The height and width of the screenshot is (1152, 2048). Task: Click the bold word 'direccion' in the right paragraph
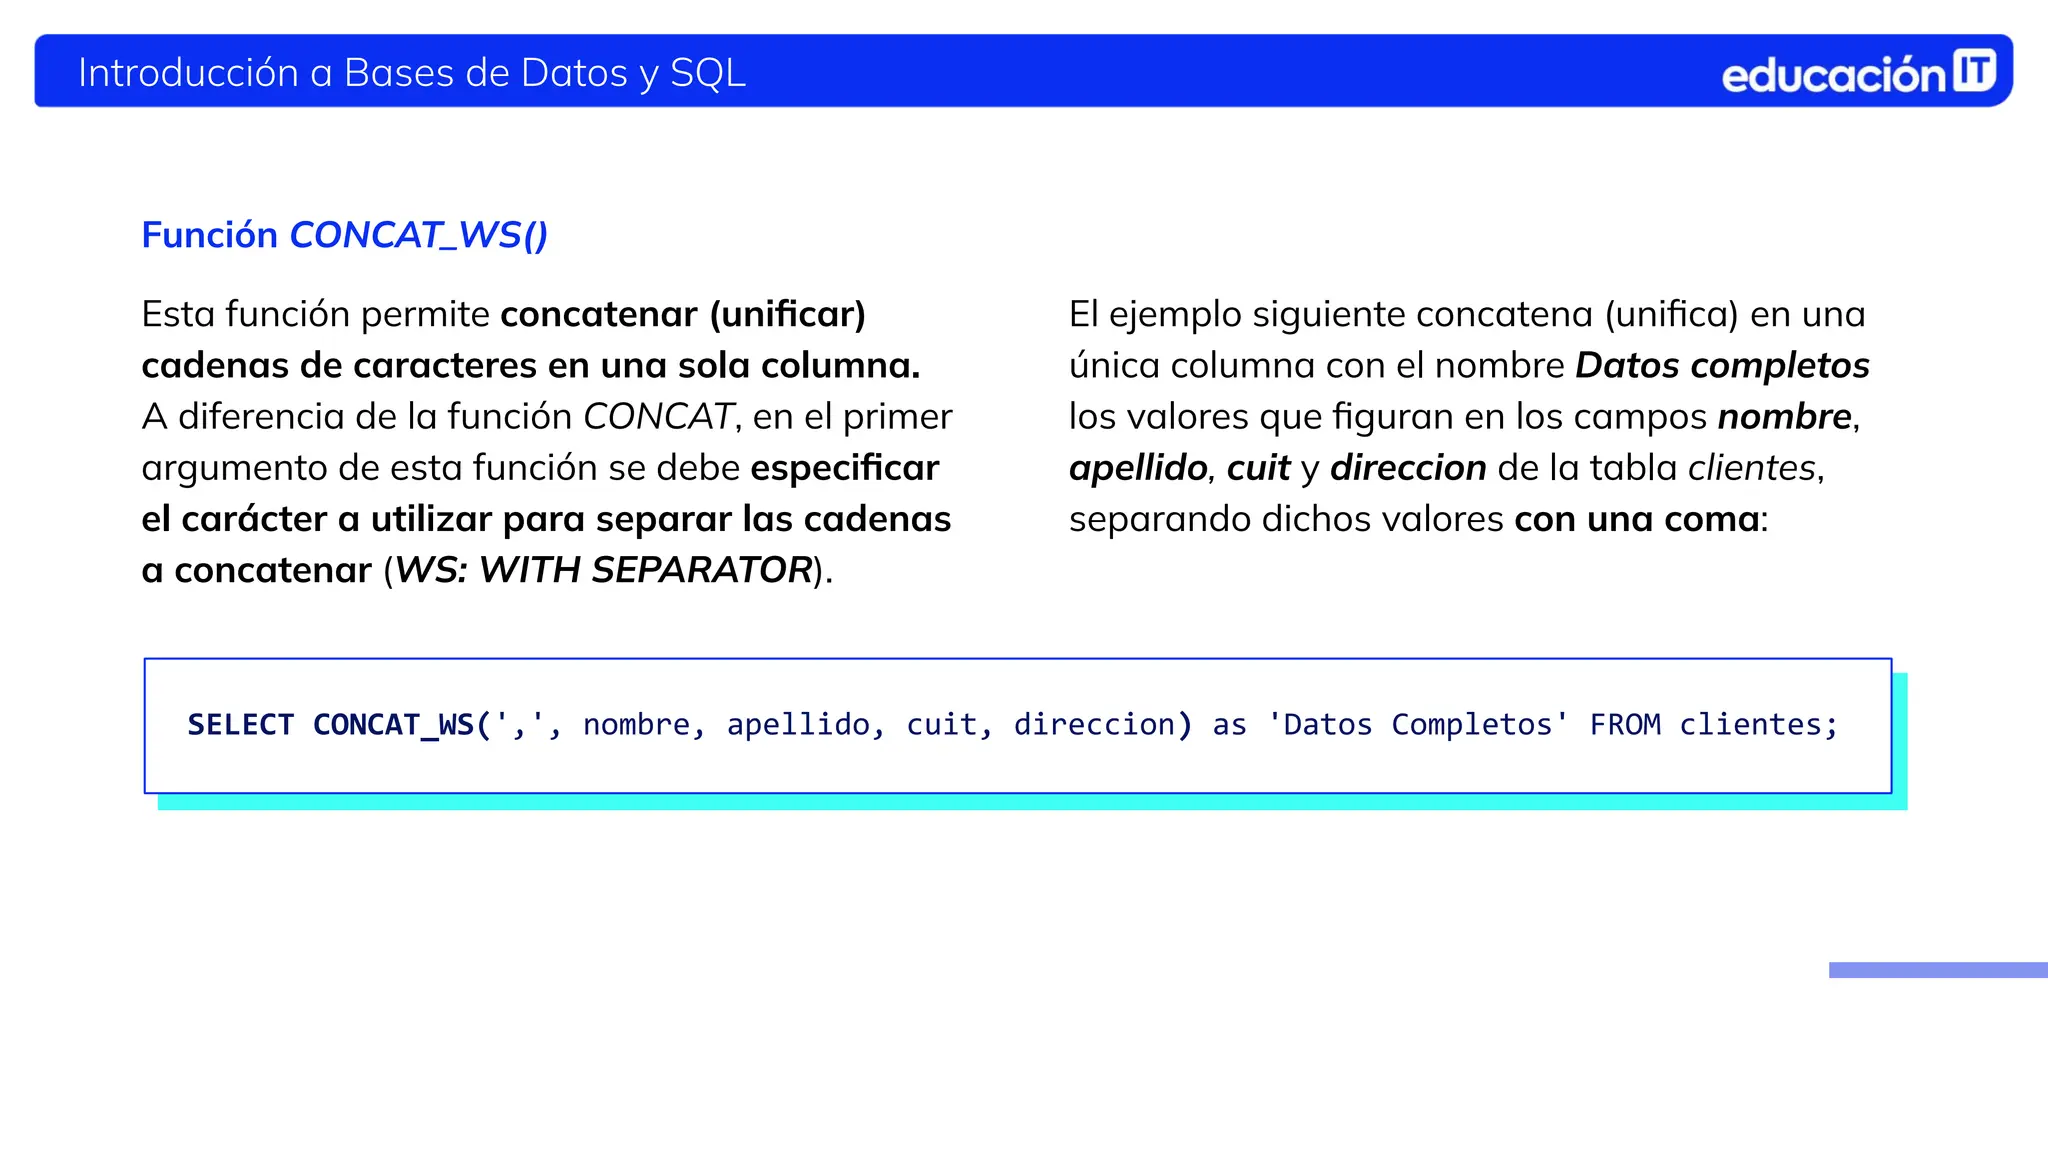point(1408,467)
